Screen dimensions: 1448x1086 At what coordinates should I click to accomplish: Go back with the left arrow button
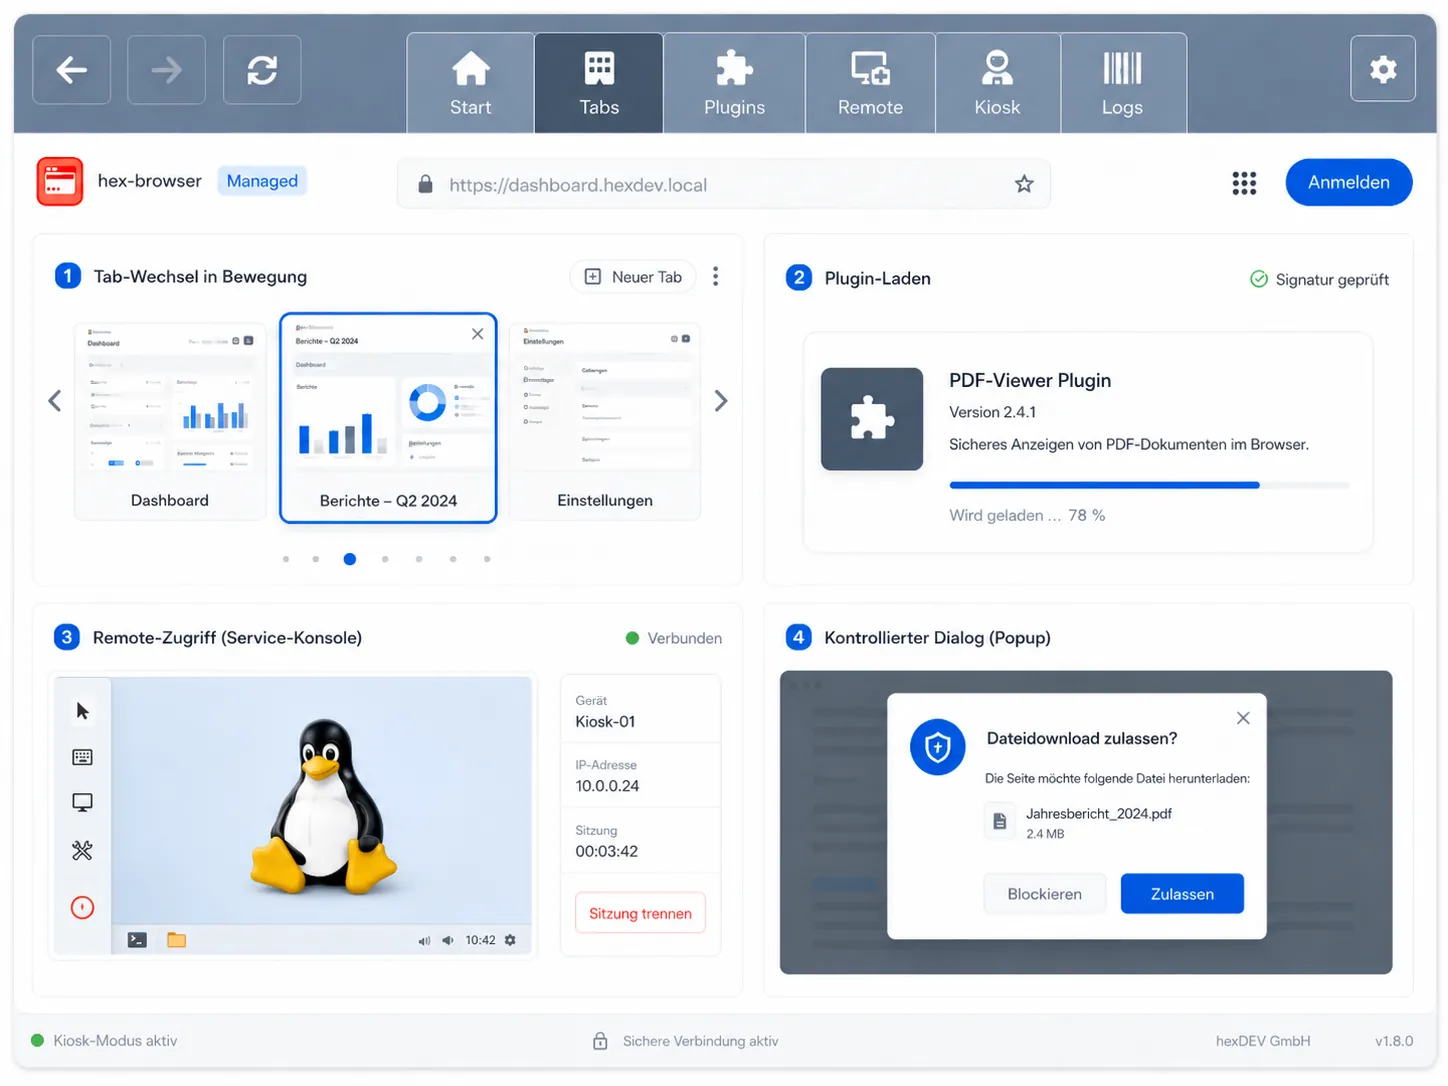pyautogui.click(x=71, y=70)
